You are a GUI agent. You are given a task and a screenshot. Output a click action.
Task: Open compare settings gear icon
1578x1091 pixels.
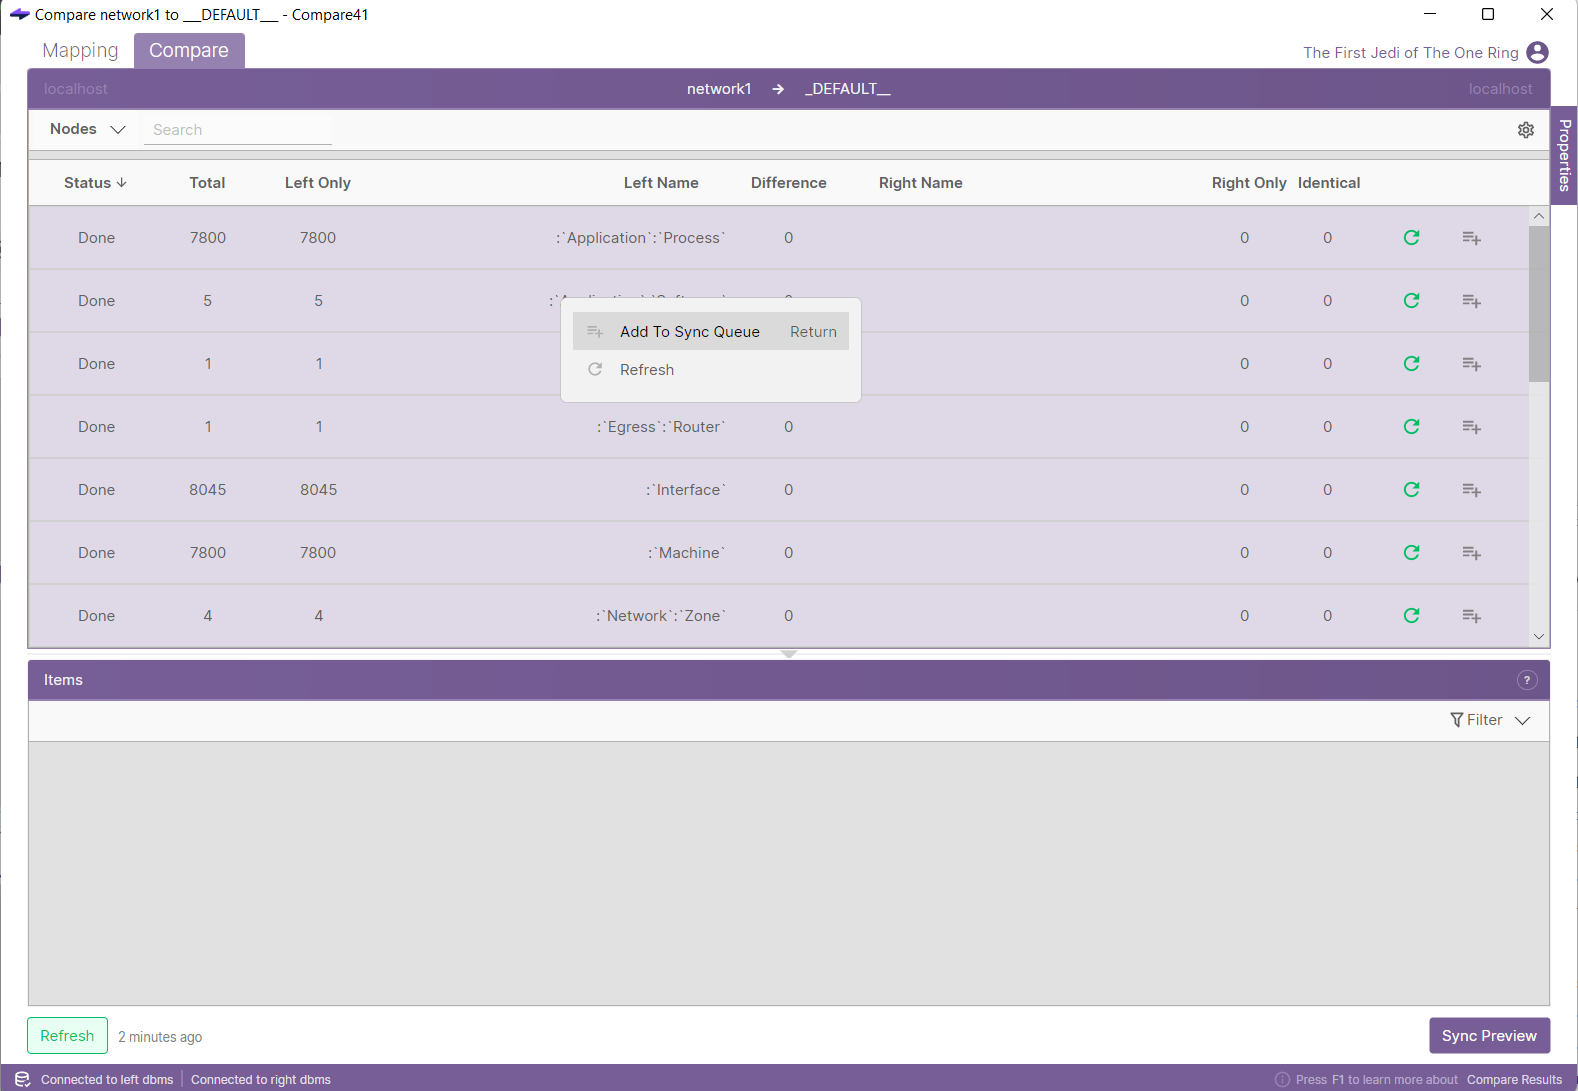[x=1525, y=130]
